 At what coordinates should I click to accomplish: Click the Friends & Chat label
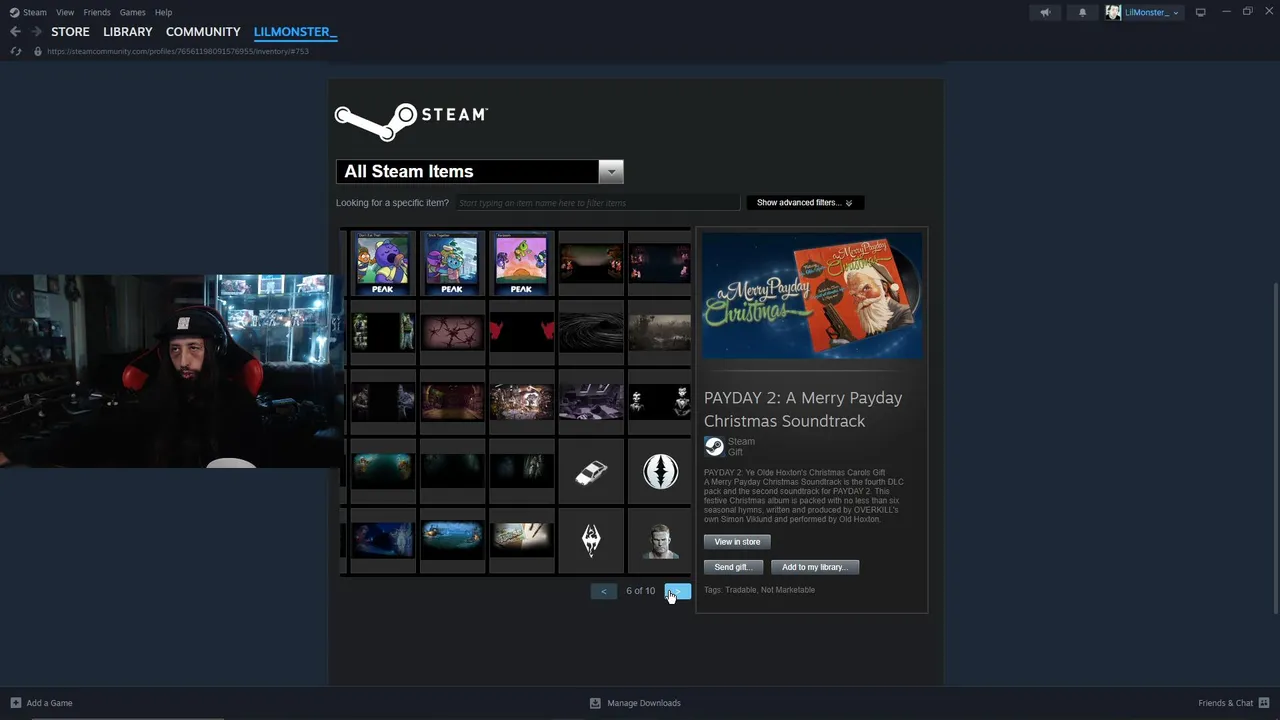(1226, 703)
